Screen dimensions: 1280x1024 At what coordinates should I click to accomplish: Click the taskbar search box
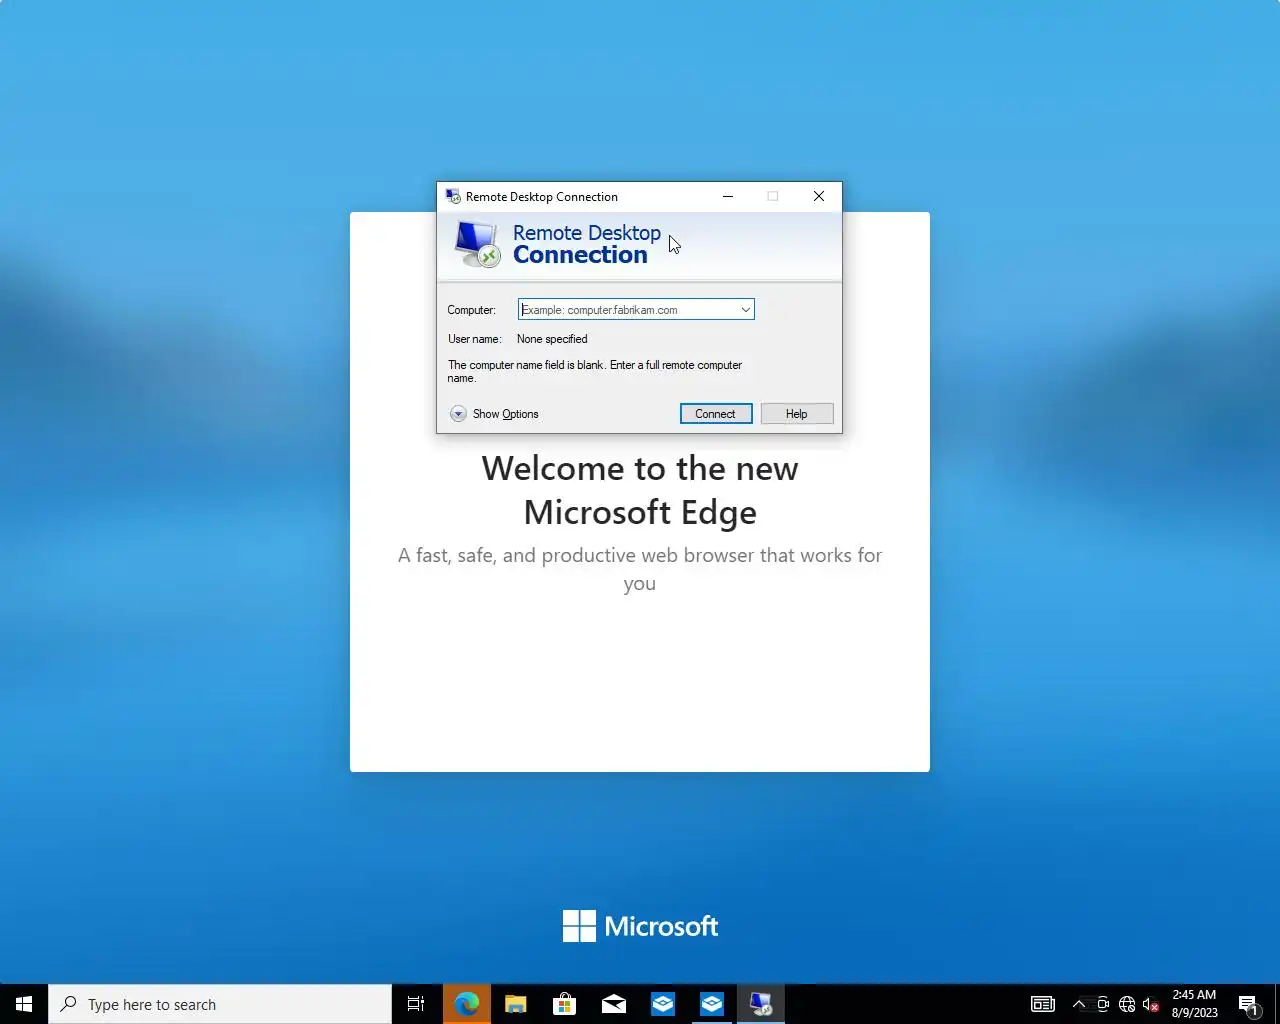(x=220, y=1004)
